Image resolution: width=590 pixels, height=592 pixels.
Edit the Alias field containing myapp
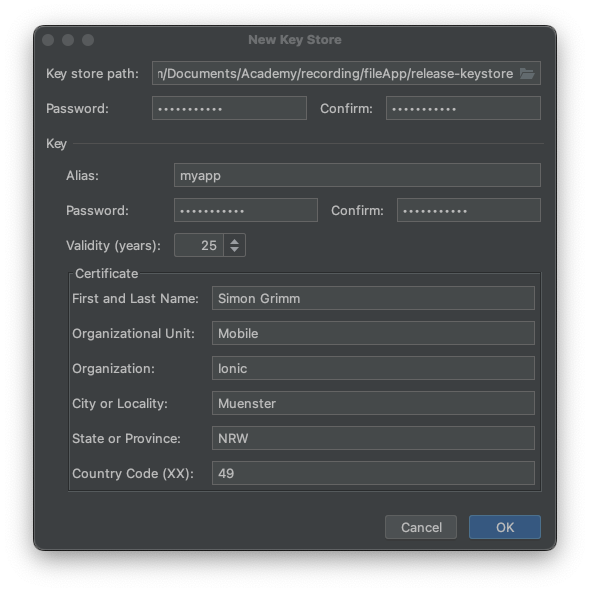point(357,175)
